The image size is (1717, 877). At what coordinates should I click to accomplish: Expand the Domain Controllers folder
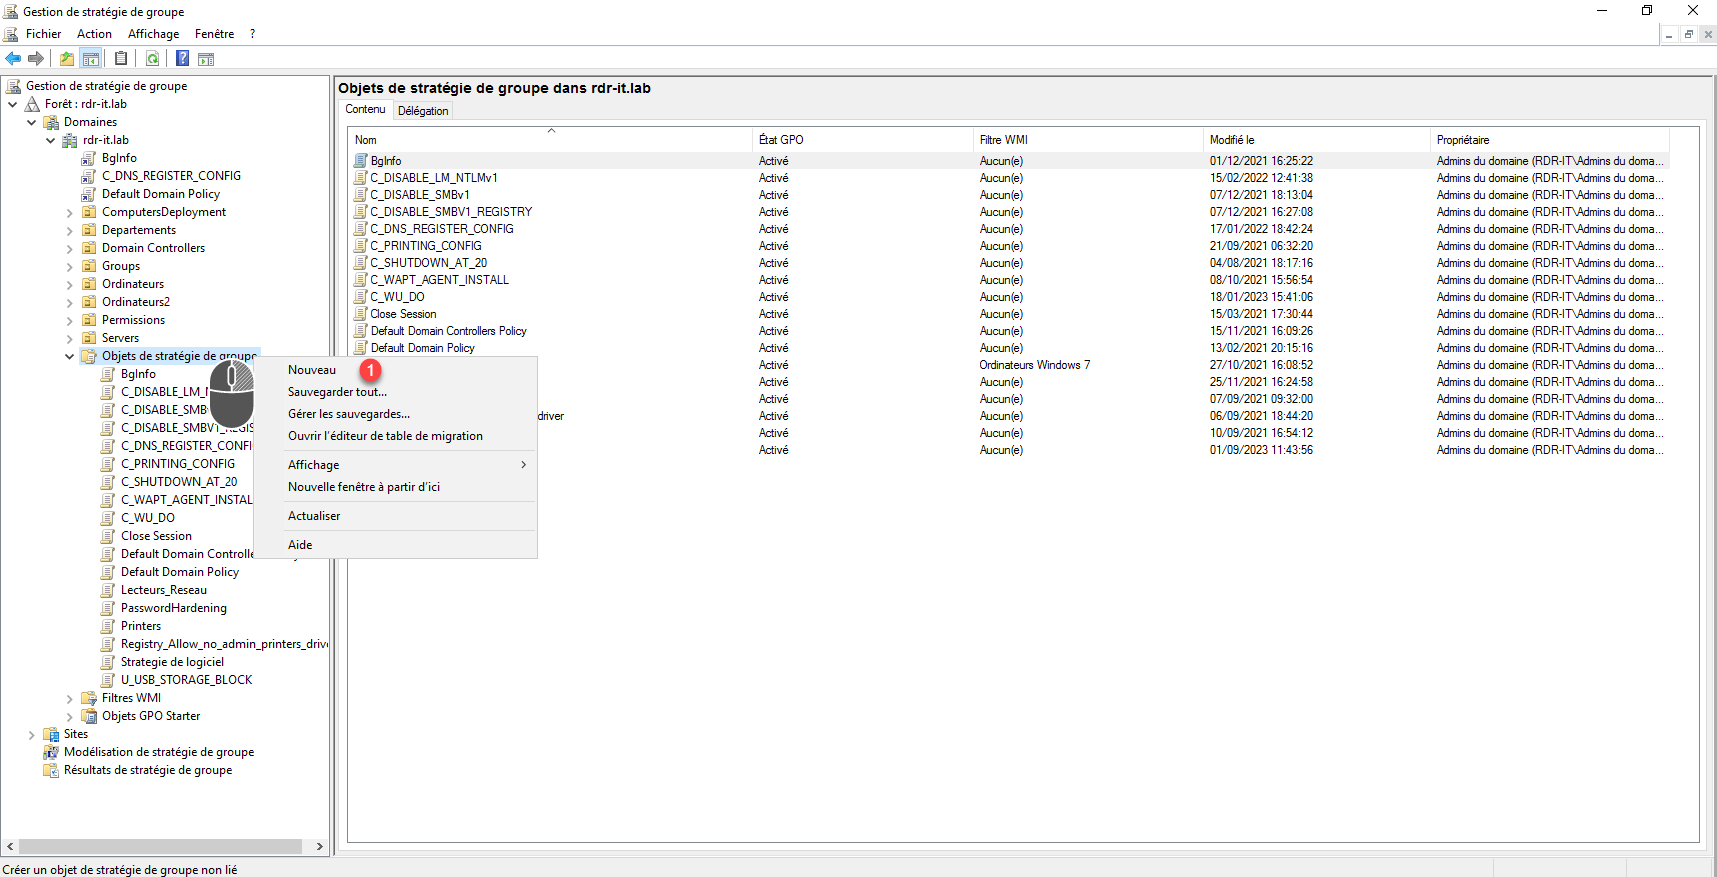(69, 248)
